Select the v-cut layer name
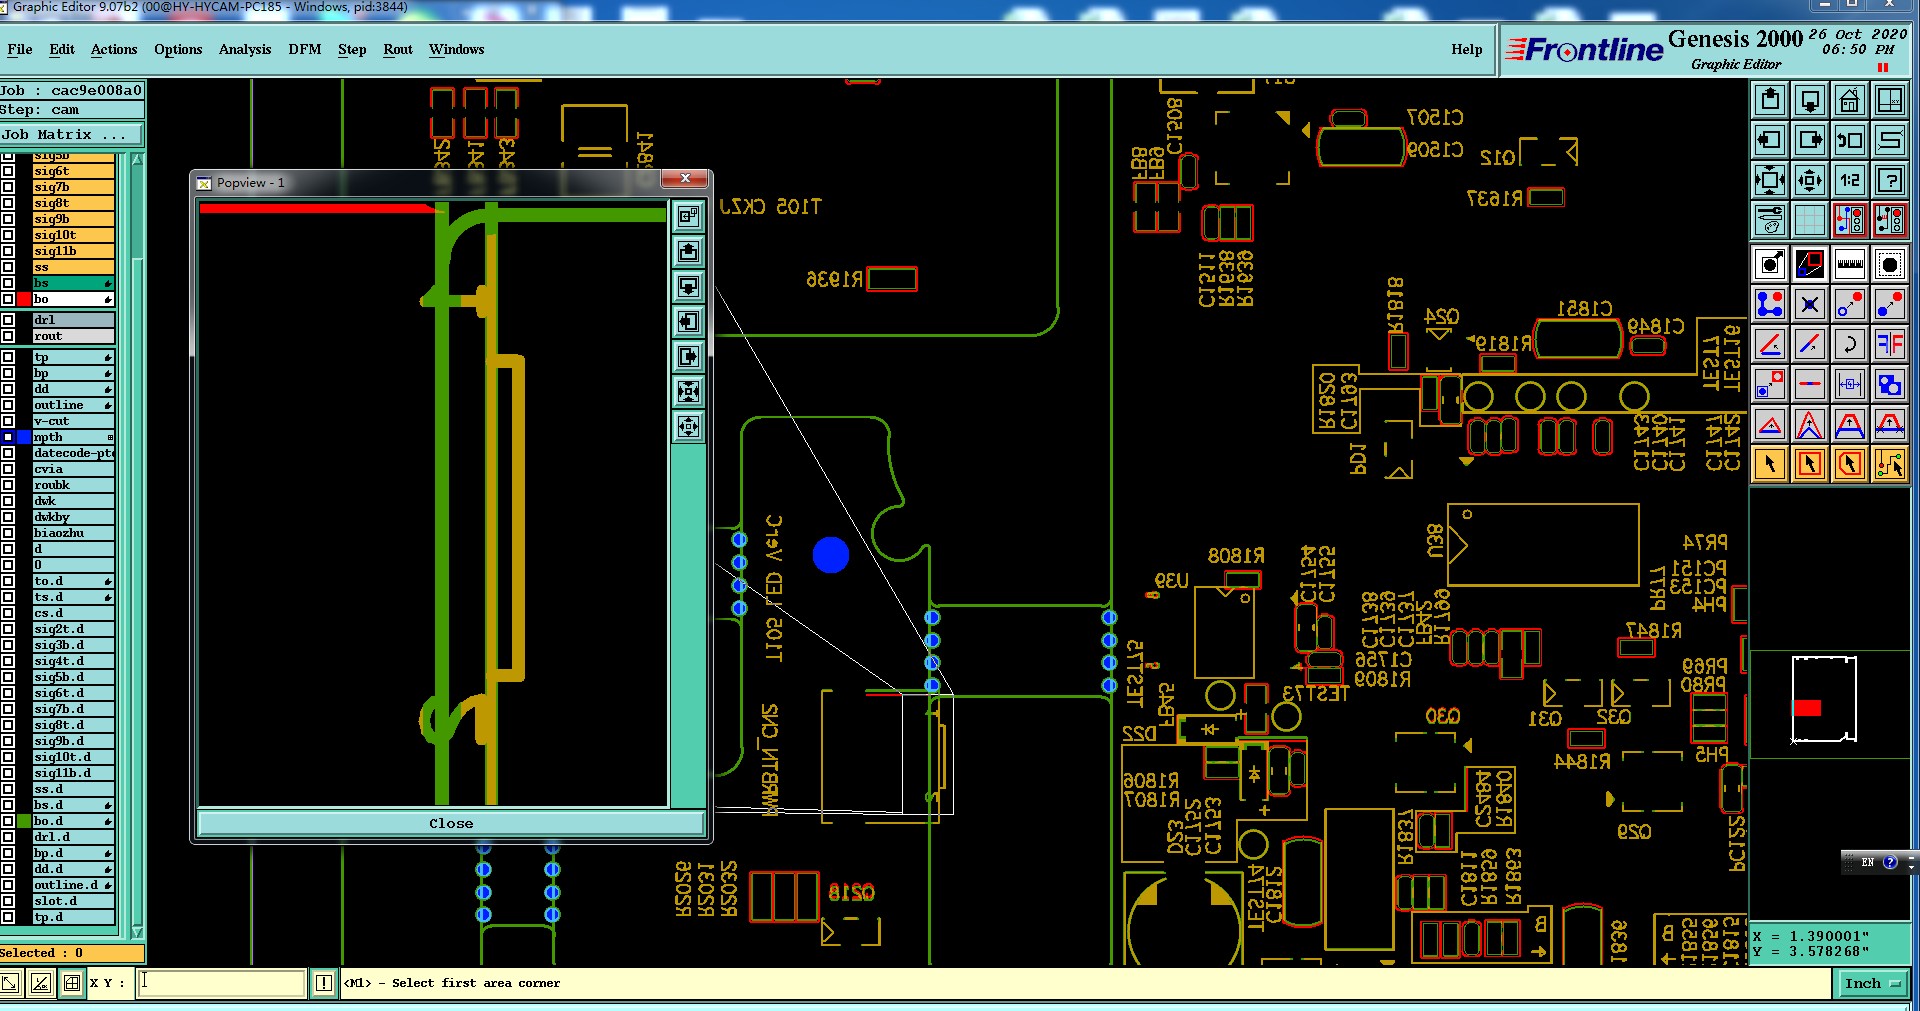1920x1011 pixels. tap(73, 421)
